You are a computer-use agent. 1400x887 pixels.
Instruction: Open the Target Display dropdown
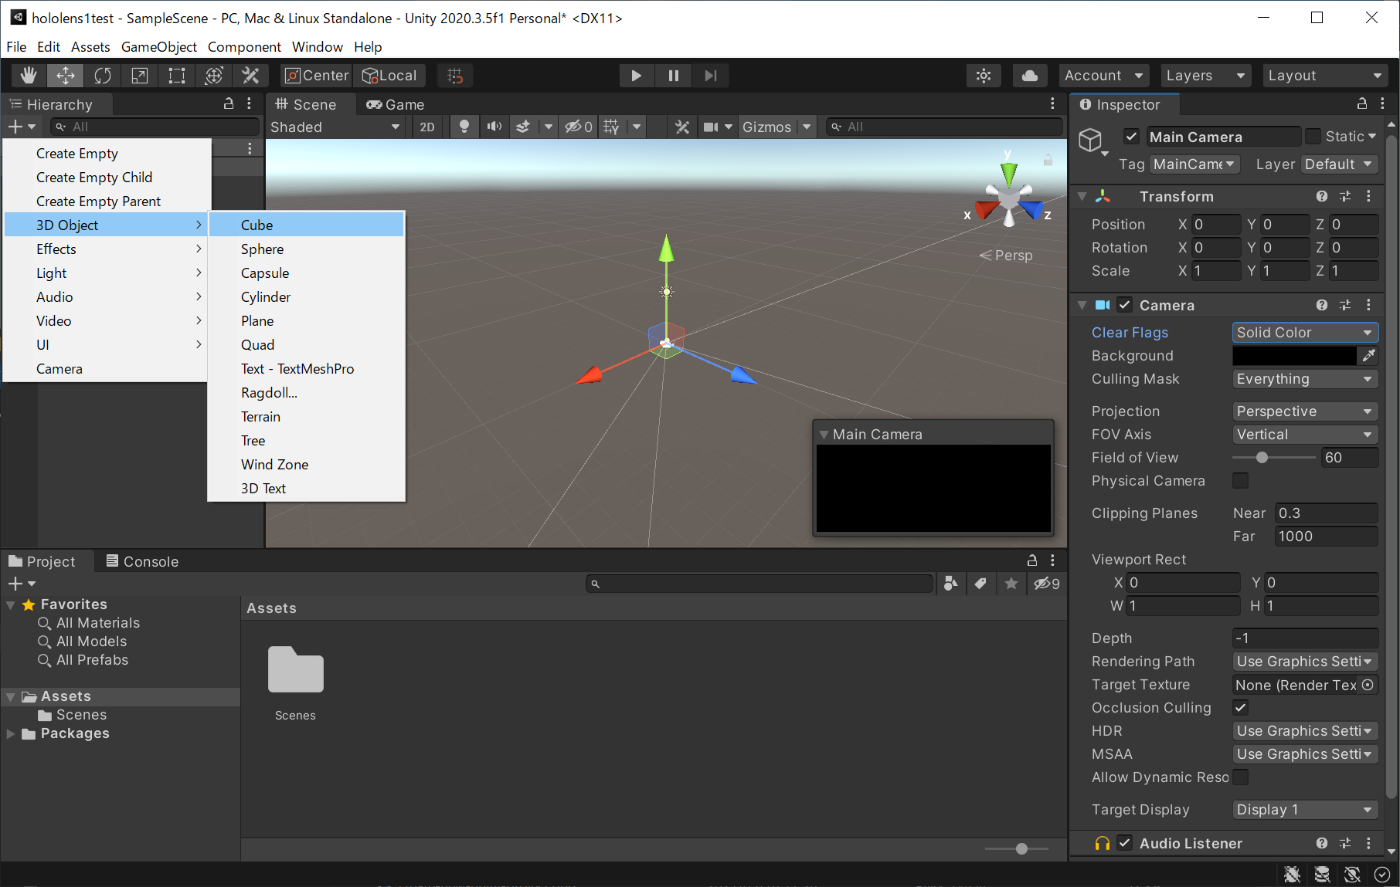pos(1305,810)
